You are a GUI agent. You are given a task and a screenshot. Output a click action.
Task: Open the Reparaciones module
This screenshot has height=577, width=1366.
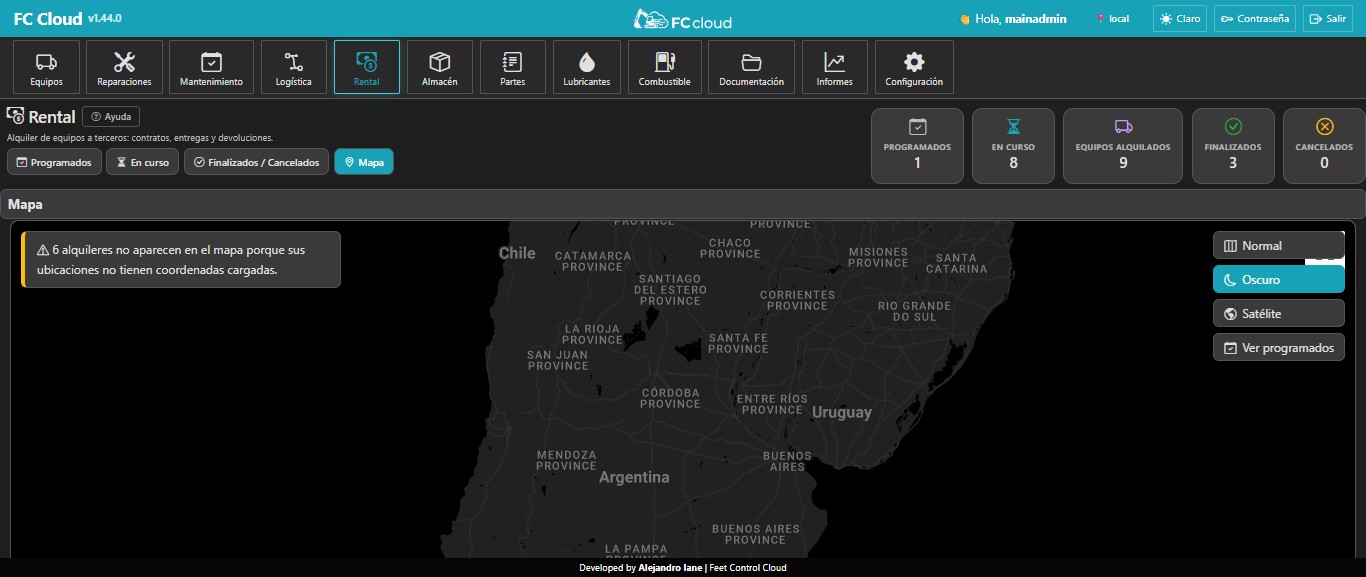[124, 67]
